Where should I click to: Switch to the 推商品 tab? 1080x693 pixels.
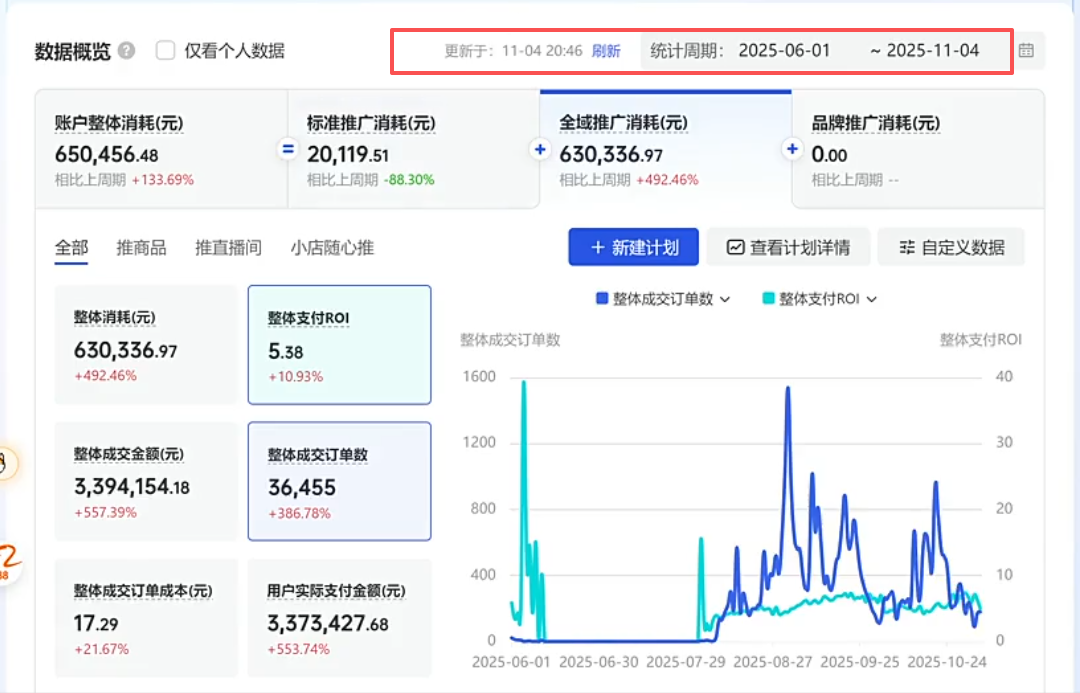(x=141, y=248)
